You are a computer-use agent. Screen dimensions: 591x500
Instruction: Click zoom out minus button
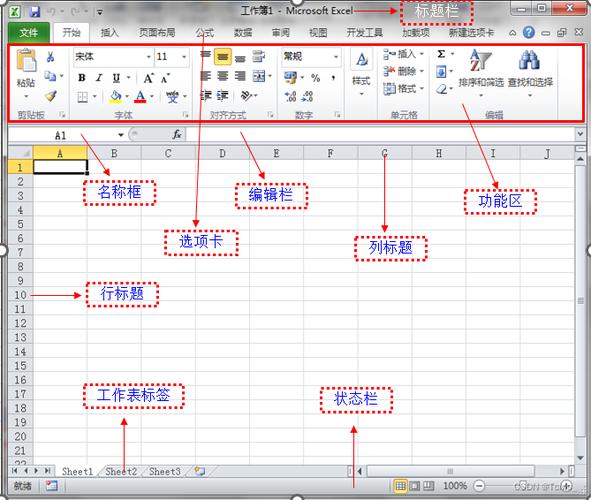479,486
